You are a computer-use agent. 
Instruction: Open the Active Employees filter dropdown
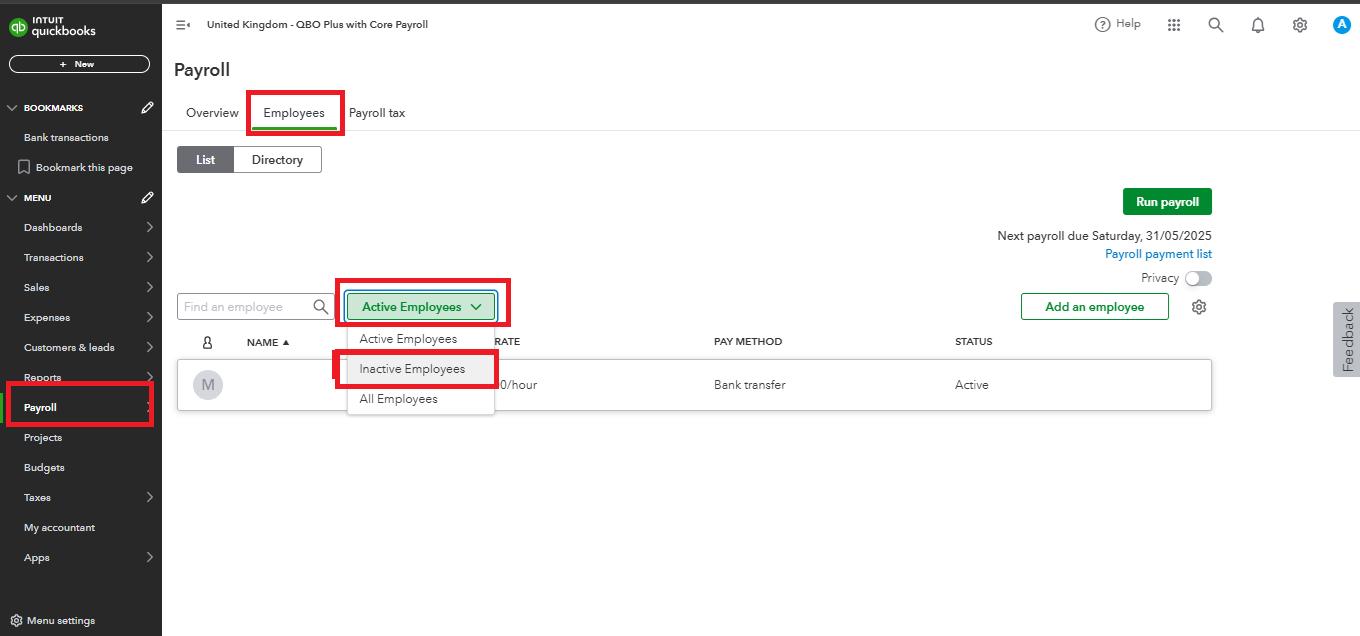pos(421,307)
